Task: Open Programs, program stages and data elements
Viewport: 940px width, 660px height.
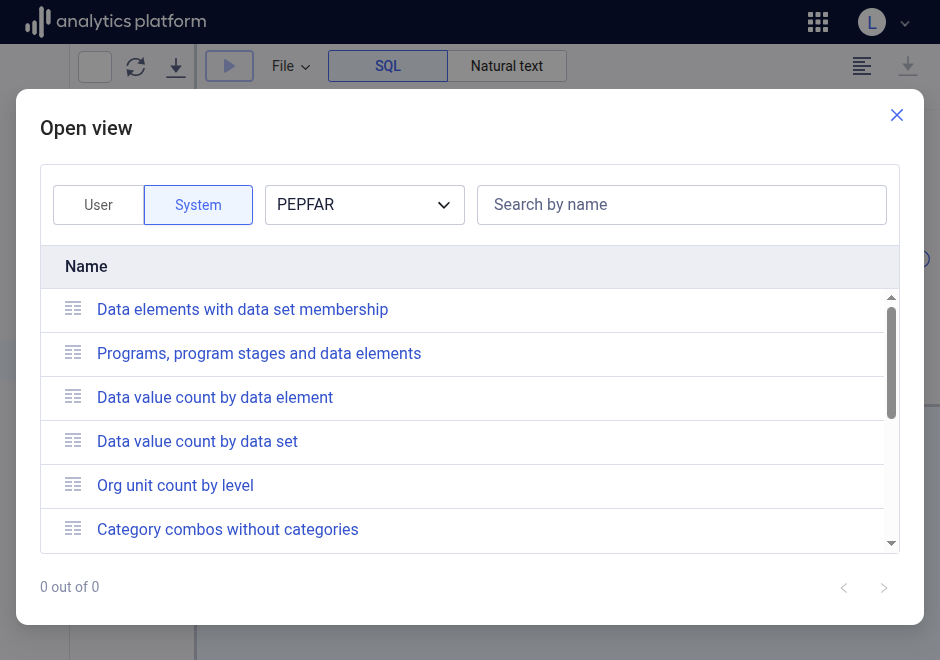Action: click(x=259, y=354)
